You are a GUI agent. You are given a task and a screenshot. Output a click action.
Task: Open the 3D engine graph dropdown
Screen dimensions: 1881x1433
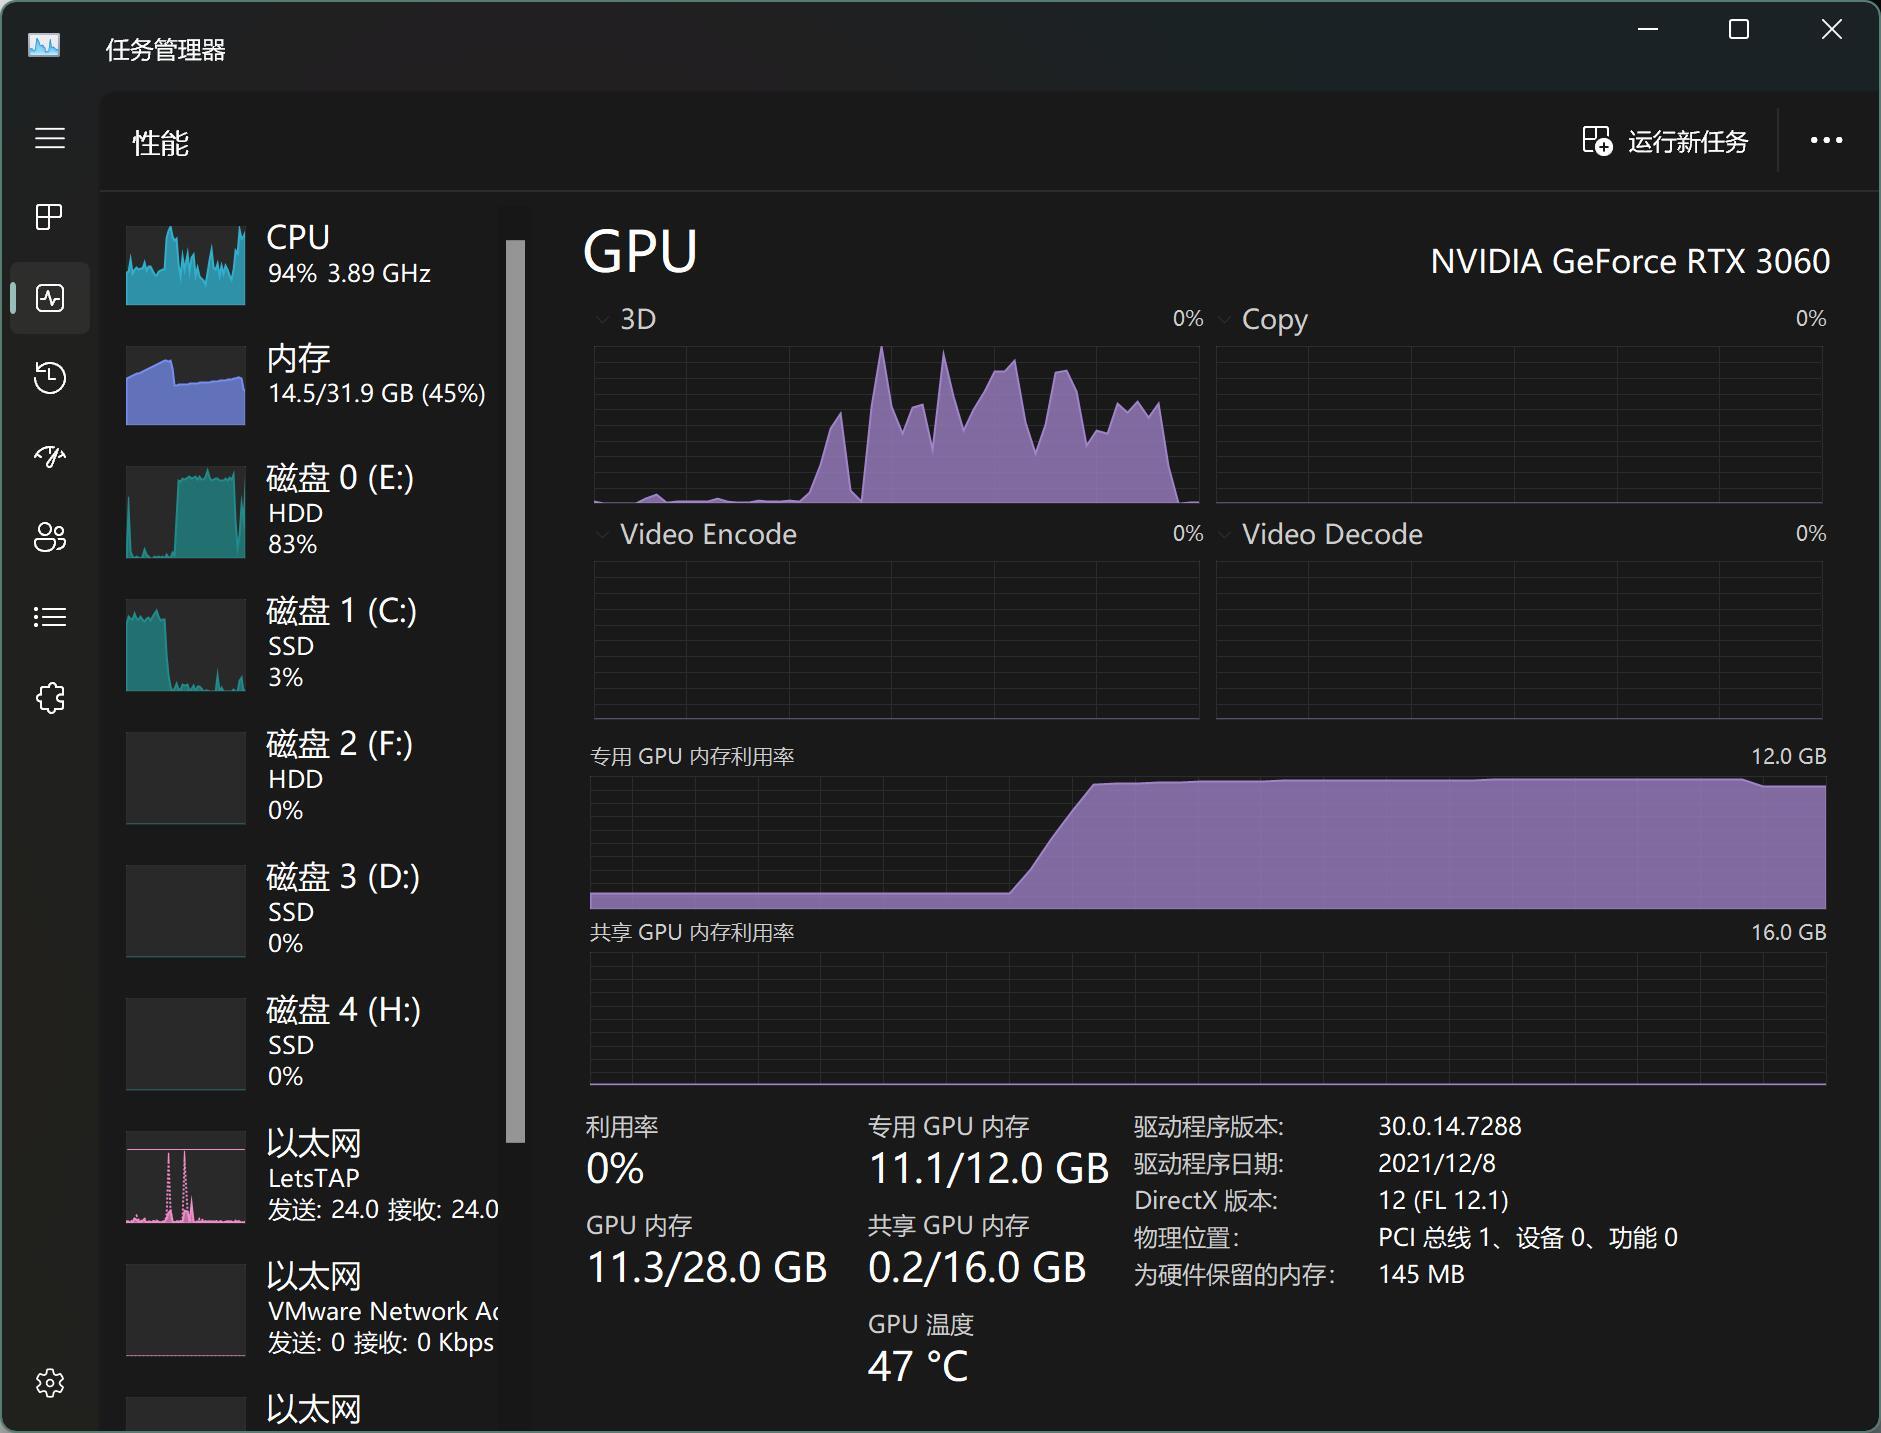[602, 320]
